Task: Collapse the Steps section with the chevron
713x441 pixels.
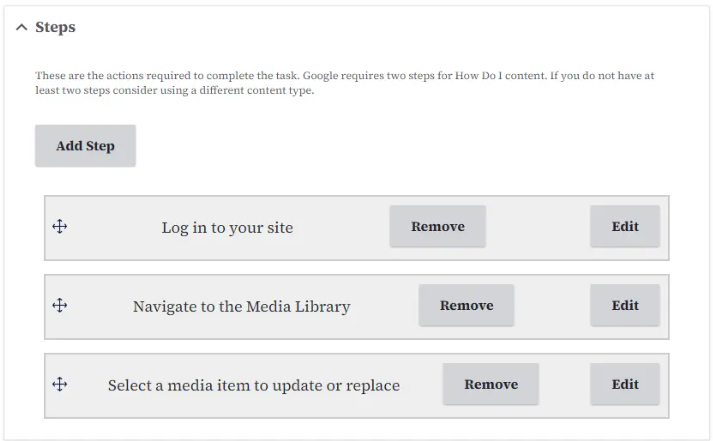Action: (21, 27)
